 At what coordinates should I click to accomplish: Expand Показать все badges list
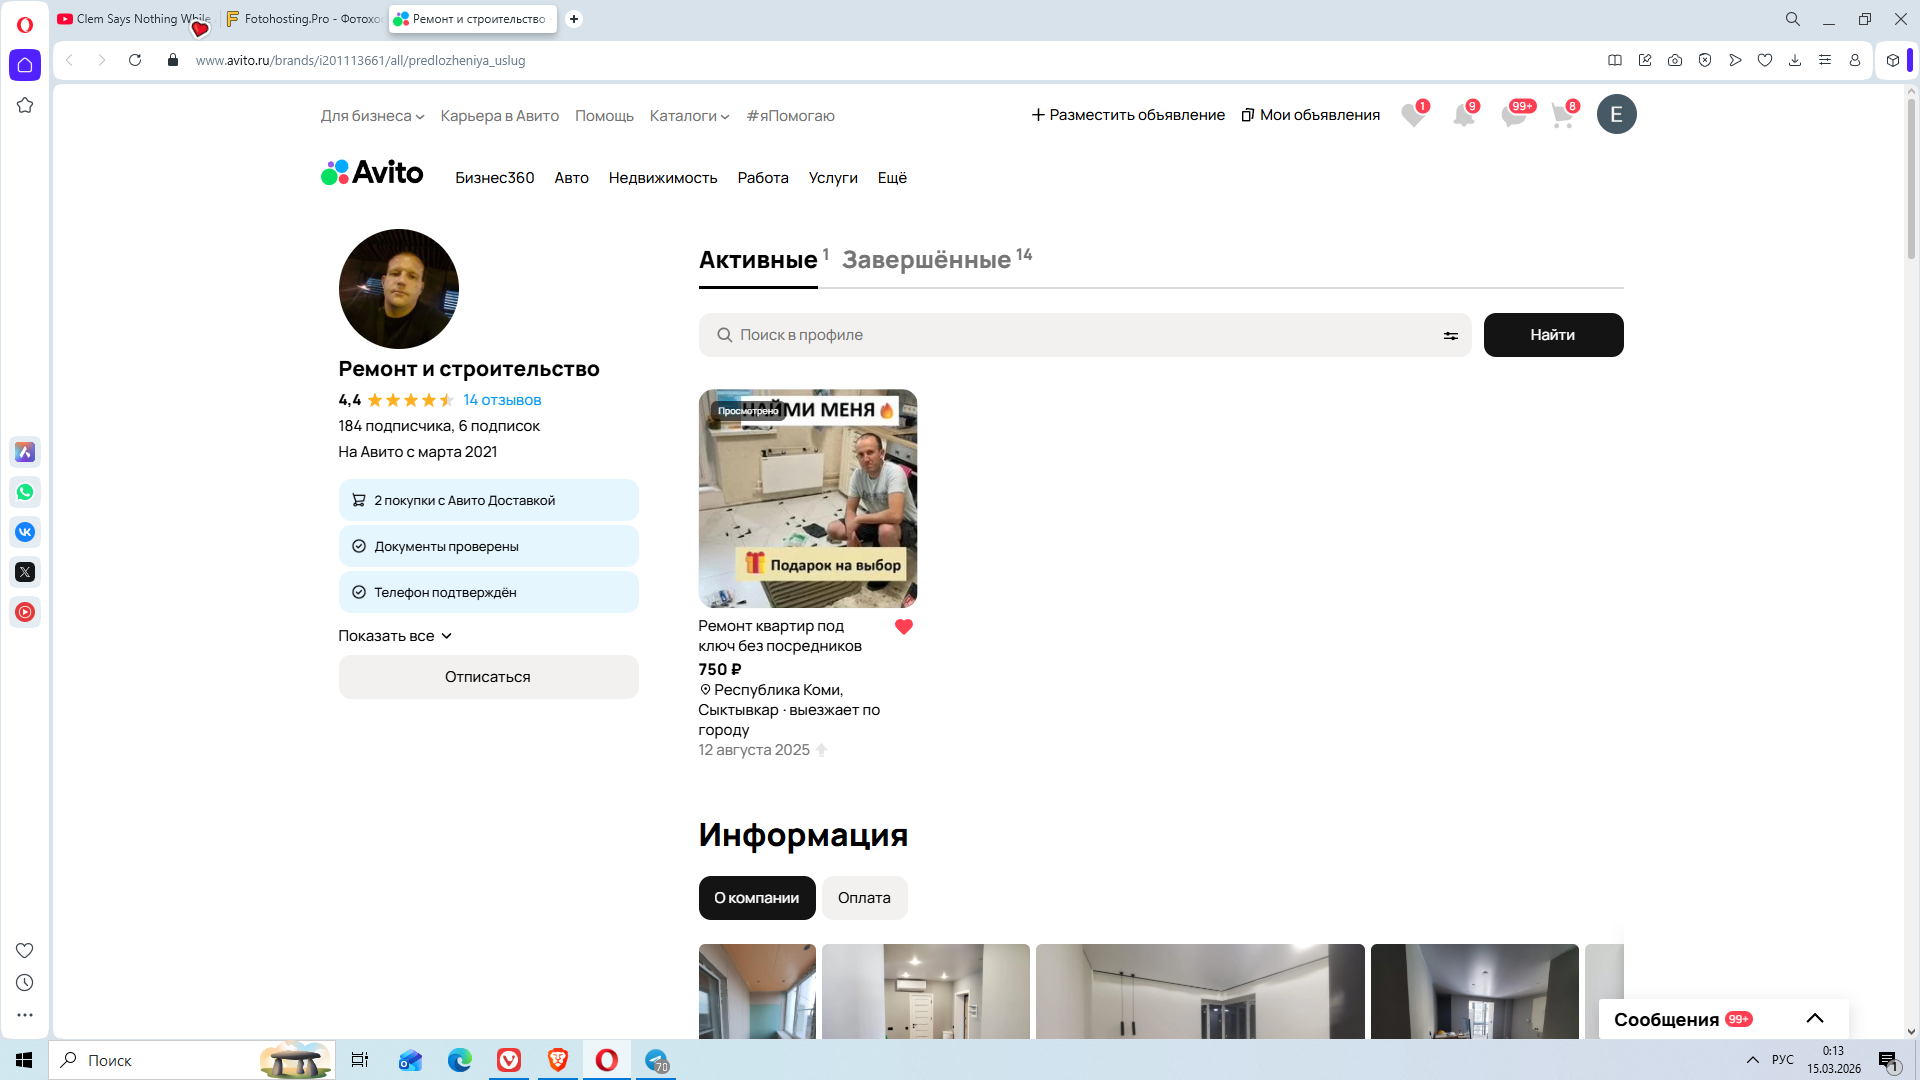point(395,636)
